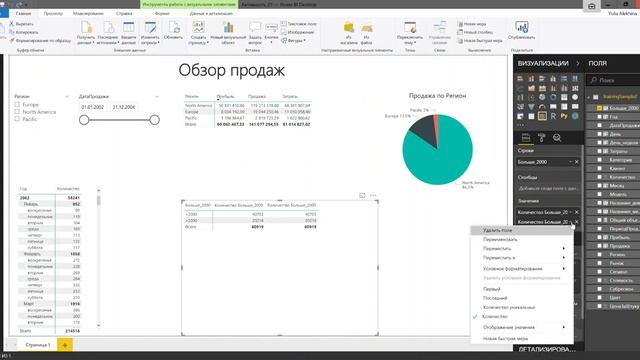
Task: Click the left handle of date slider
Action: 84,120
